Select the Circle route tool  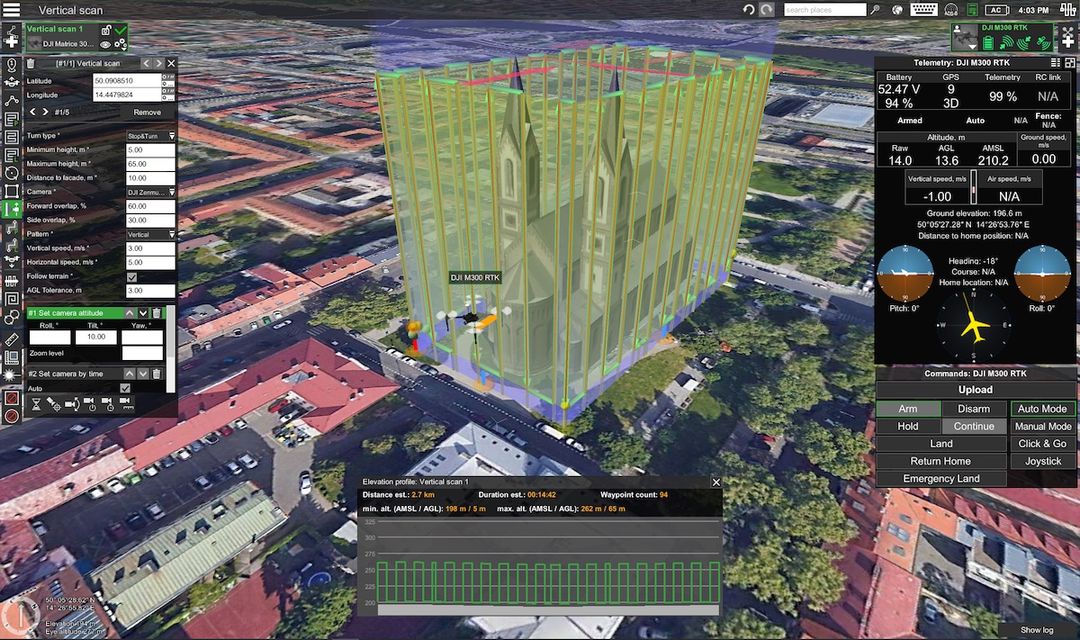tap(13, 174)
